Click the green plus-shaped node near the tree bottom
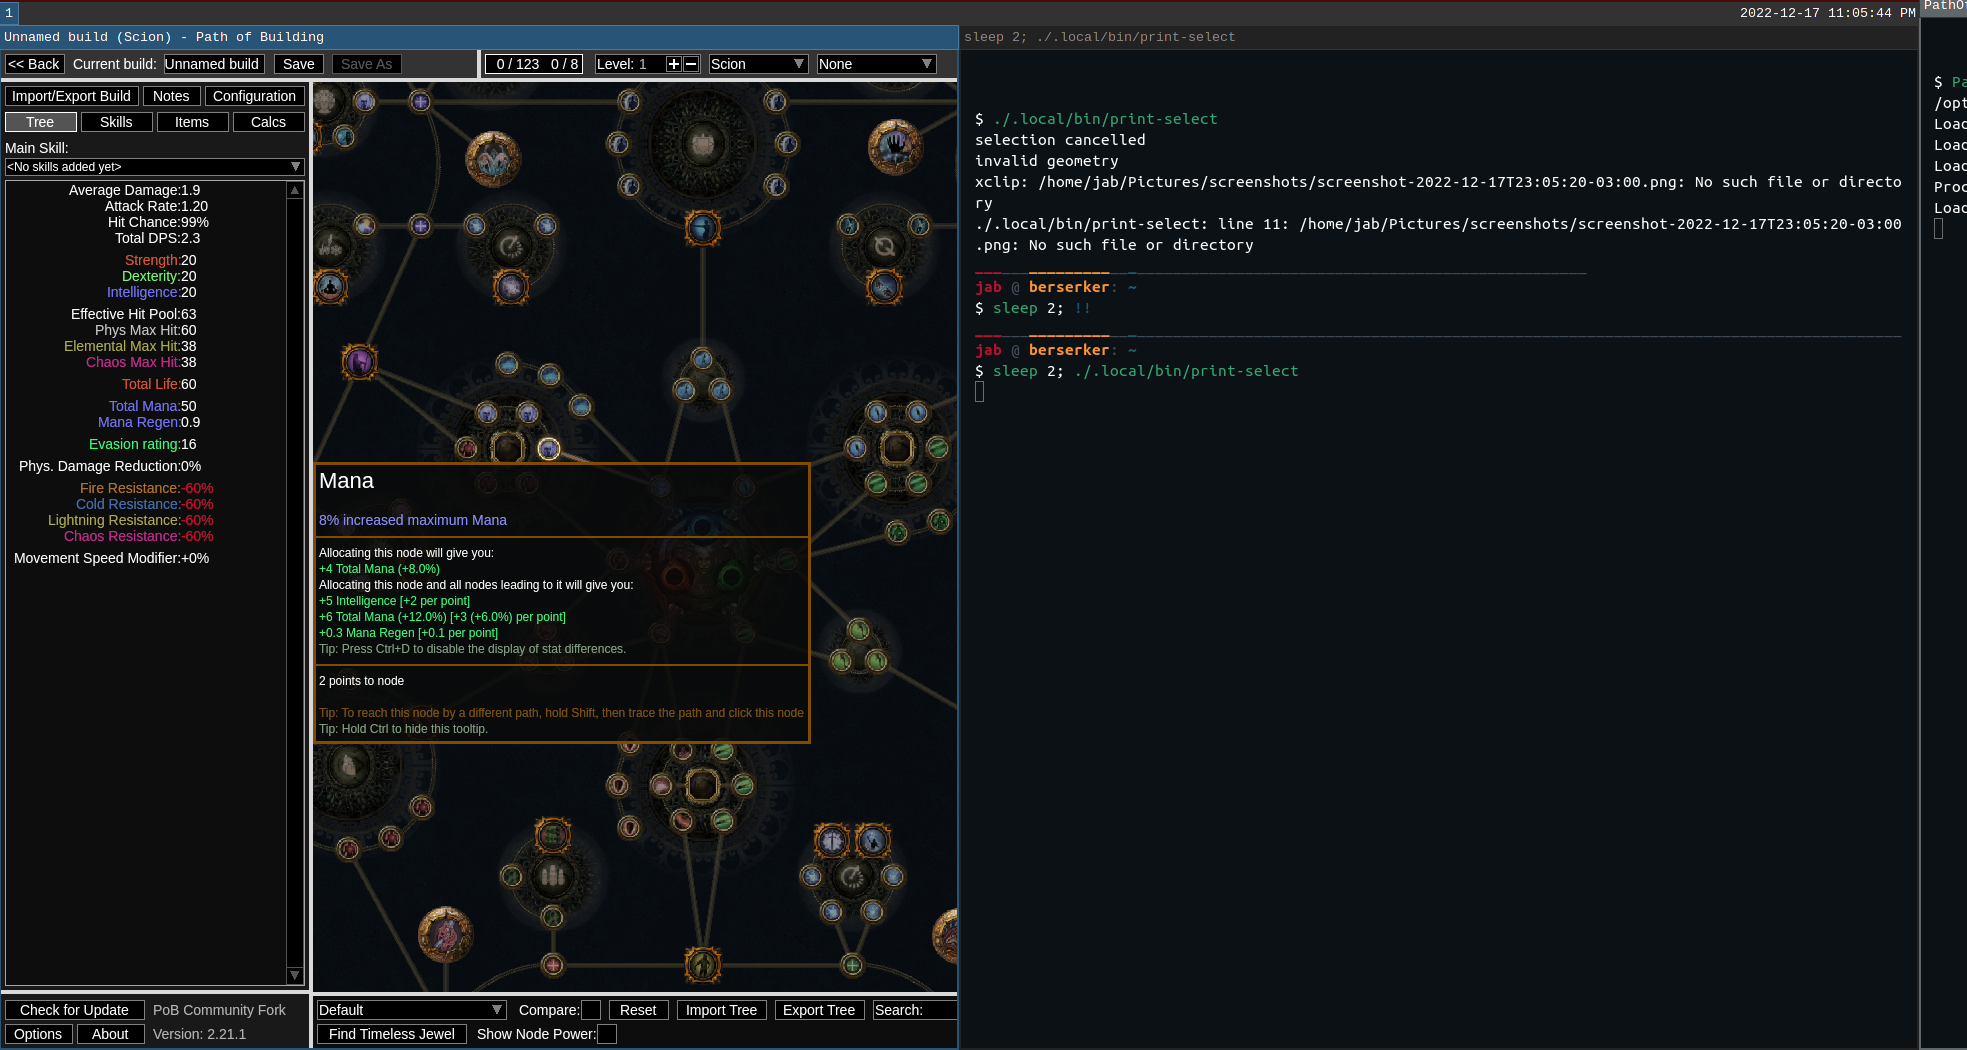 click(x=851, y=964)
